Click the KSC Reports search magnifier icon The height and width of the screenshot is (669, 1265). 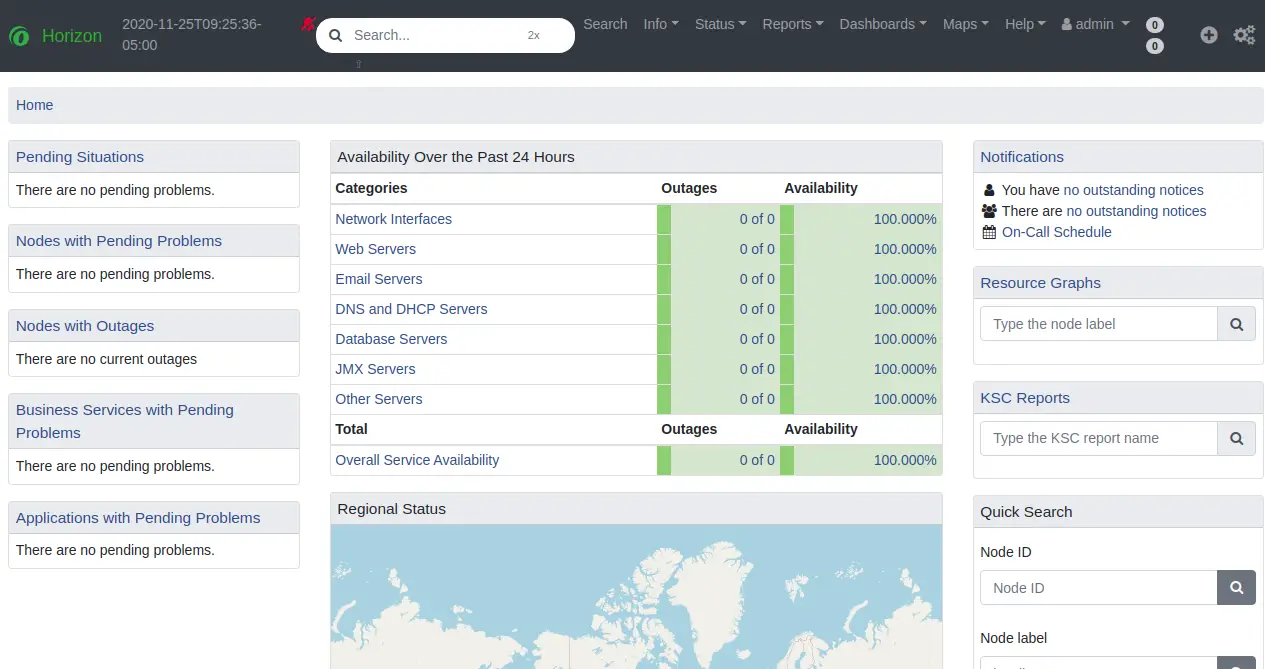(1236, 438)
